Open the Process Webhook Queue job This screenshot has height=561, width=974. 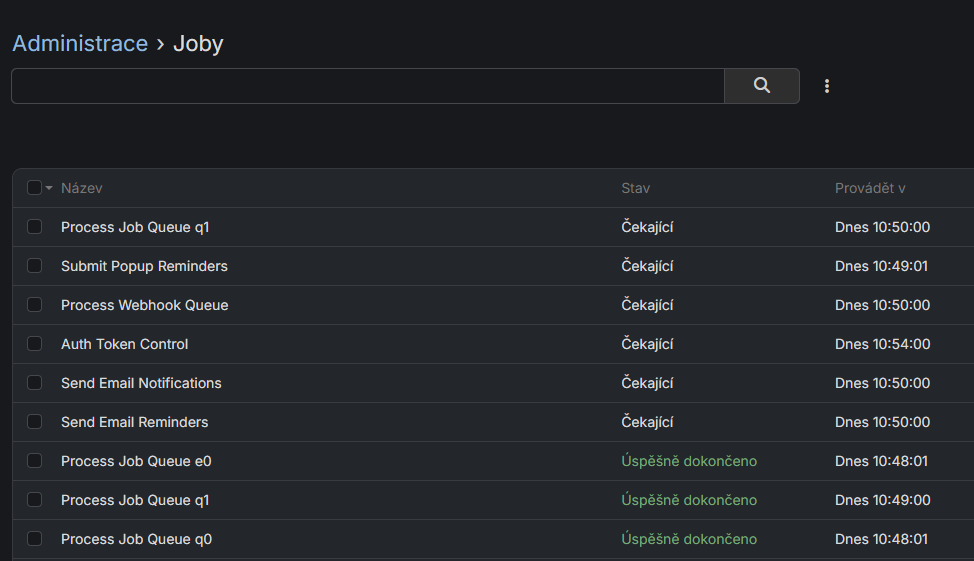click(144, 305)
